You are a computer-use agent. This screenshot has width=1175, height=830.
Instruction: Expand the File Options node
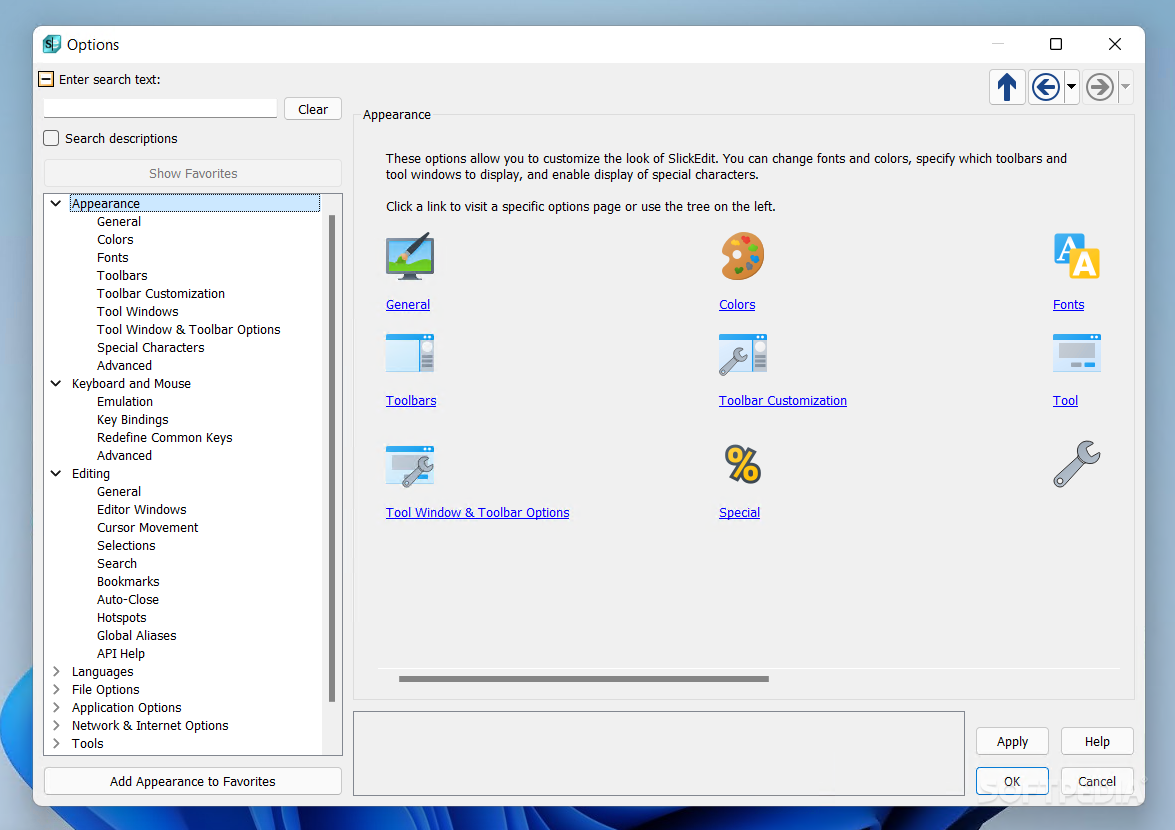click(x=56, y=689)
